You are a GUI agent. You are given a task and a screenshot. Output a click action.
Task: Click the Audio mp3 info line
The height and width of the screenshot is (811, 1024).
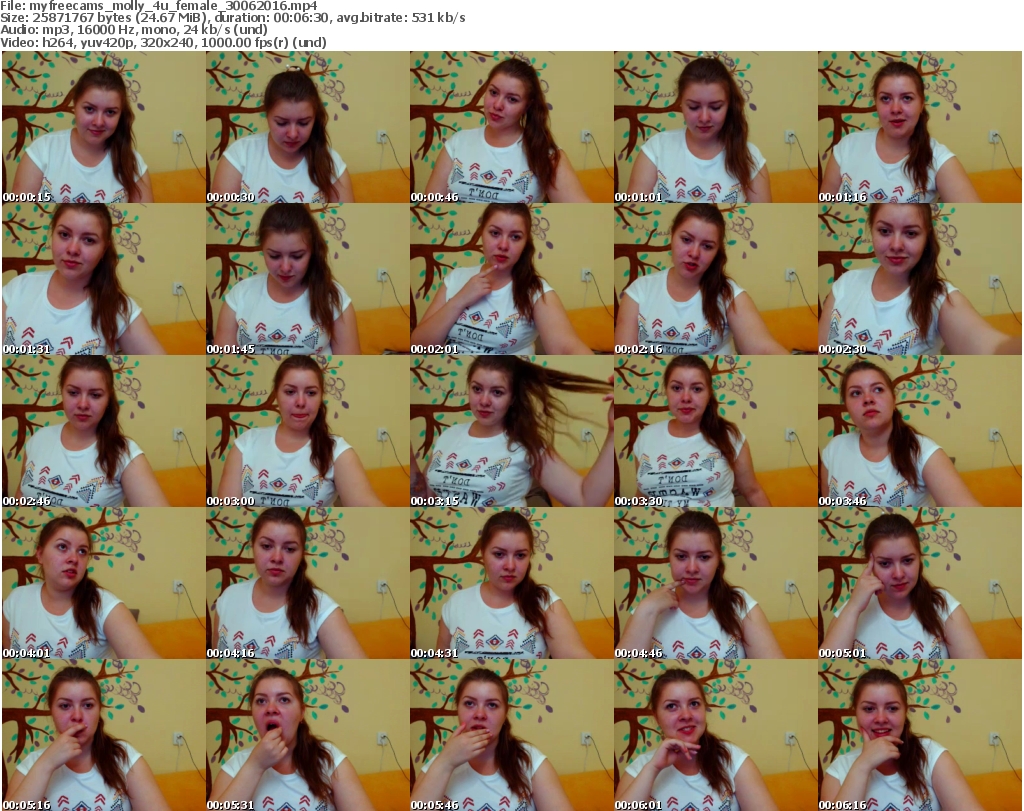pyautogui.click(x=134, y=30)
